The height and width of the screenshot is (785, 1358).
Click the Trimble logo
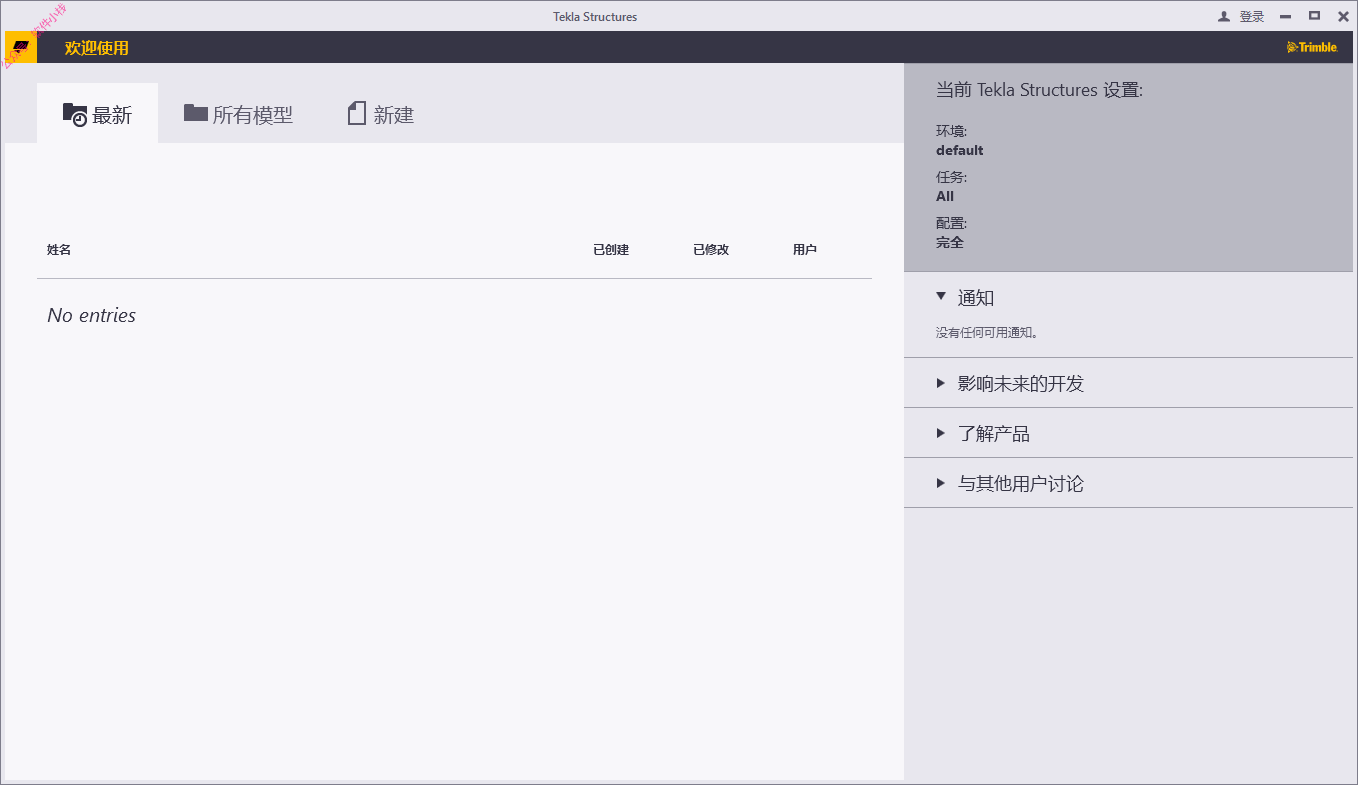[1312, 47]
